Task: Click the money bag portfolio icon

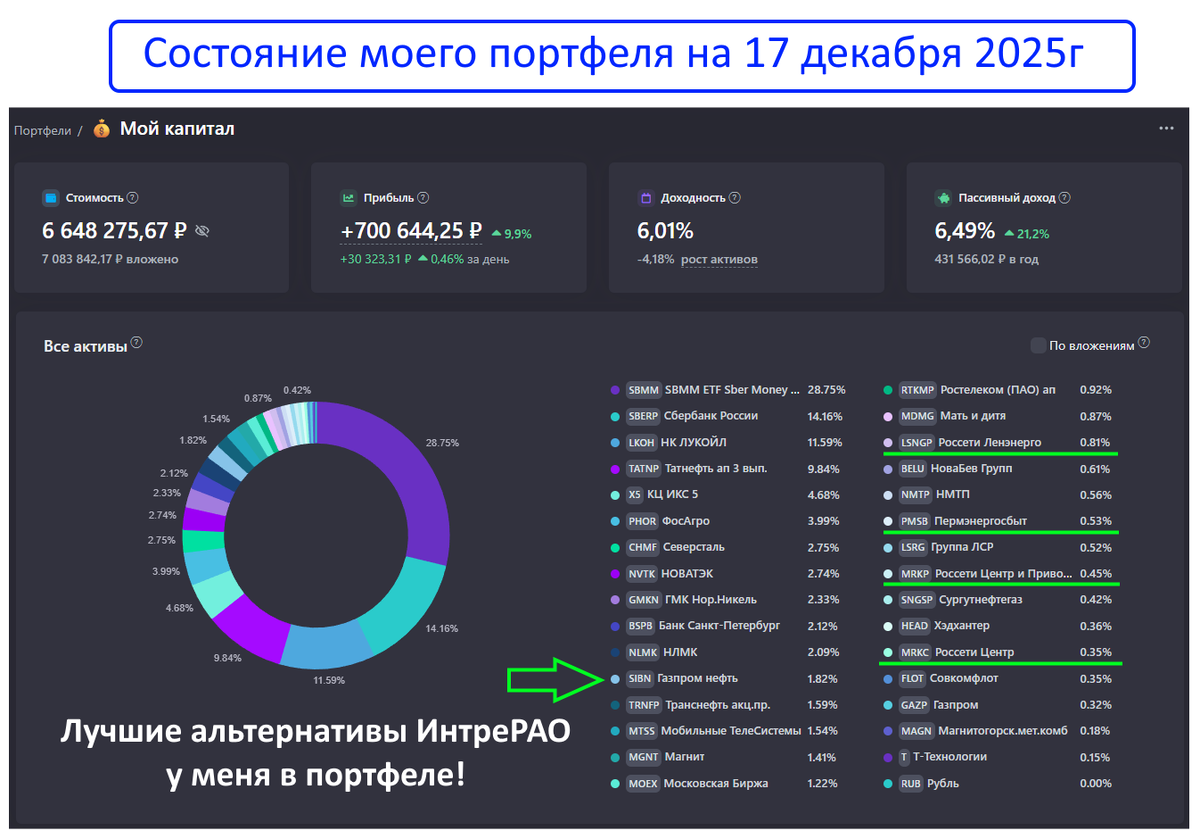Action: (101, 129)
